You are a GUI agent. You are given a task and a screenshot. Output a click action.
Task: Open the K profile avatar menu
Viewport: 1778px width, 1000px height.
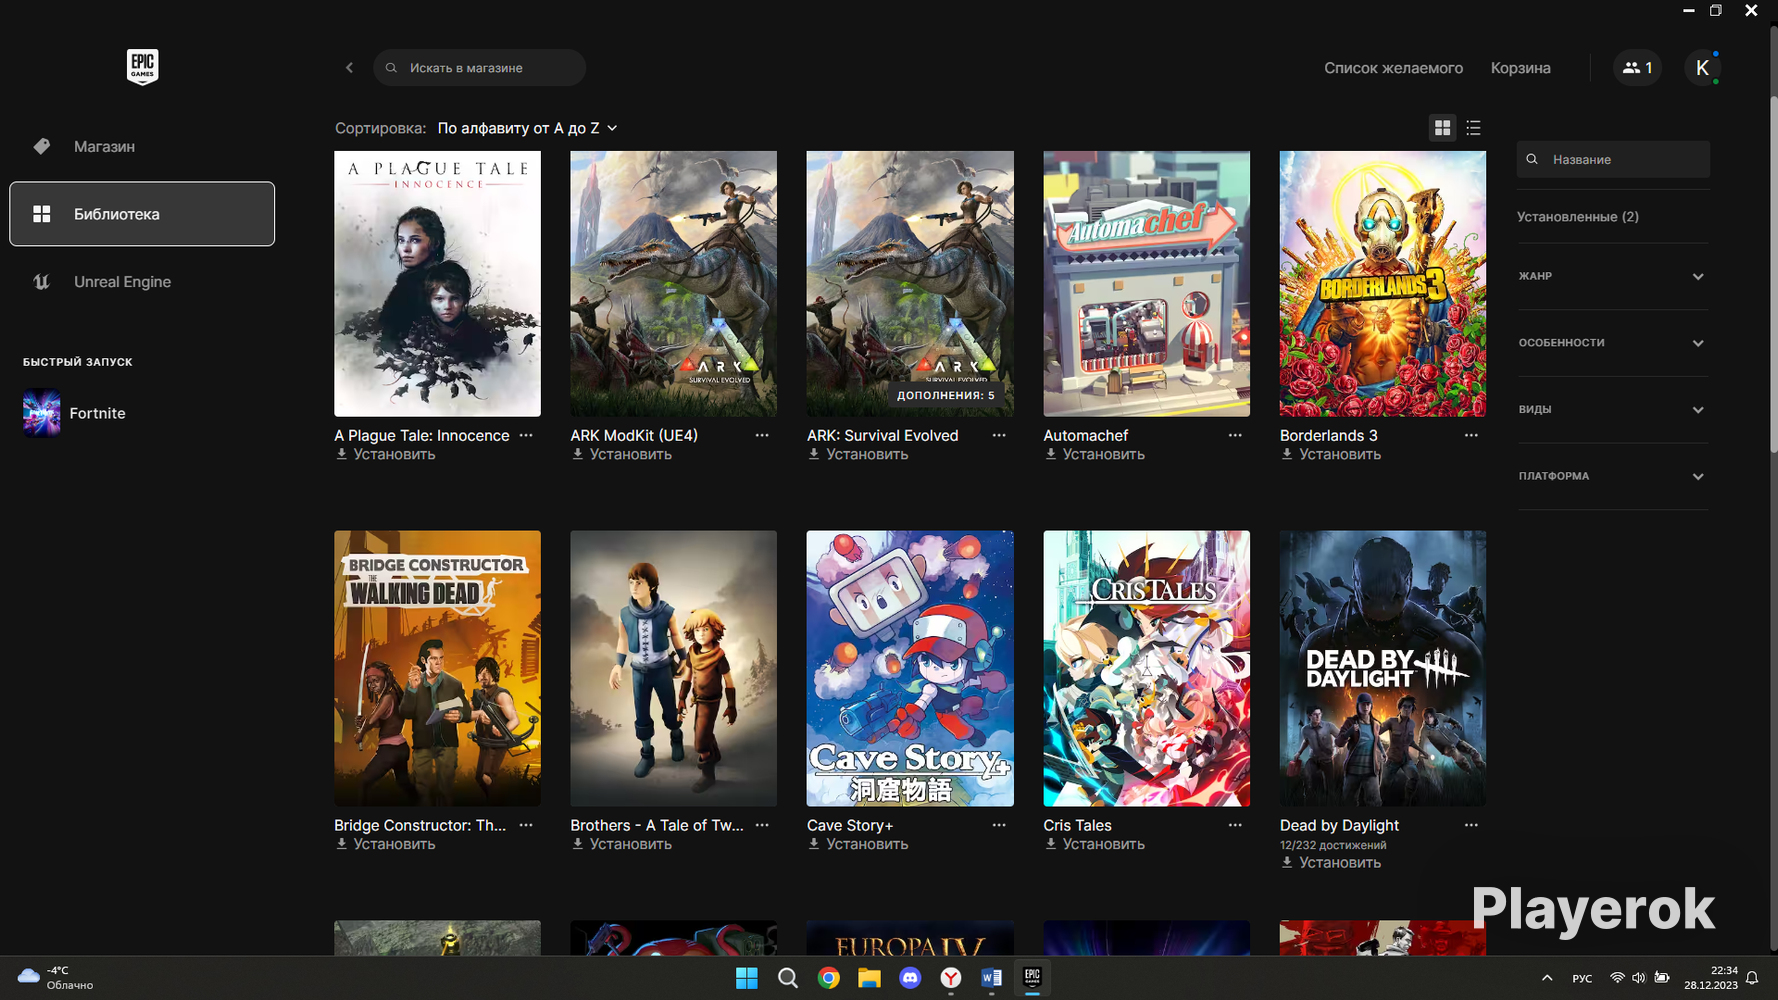1702,68
